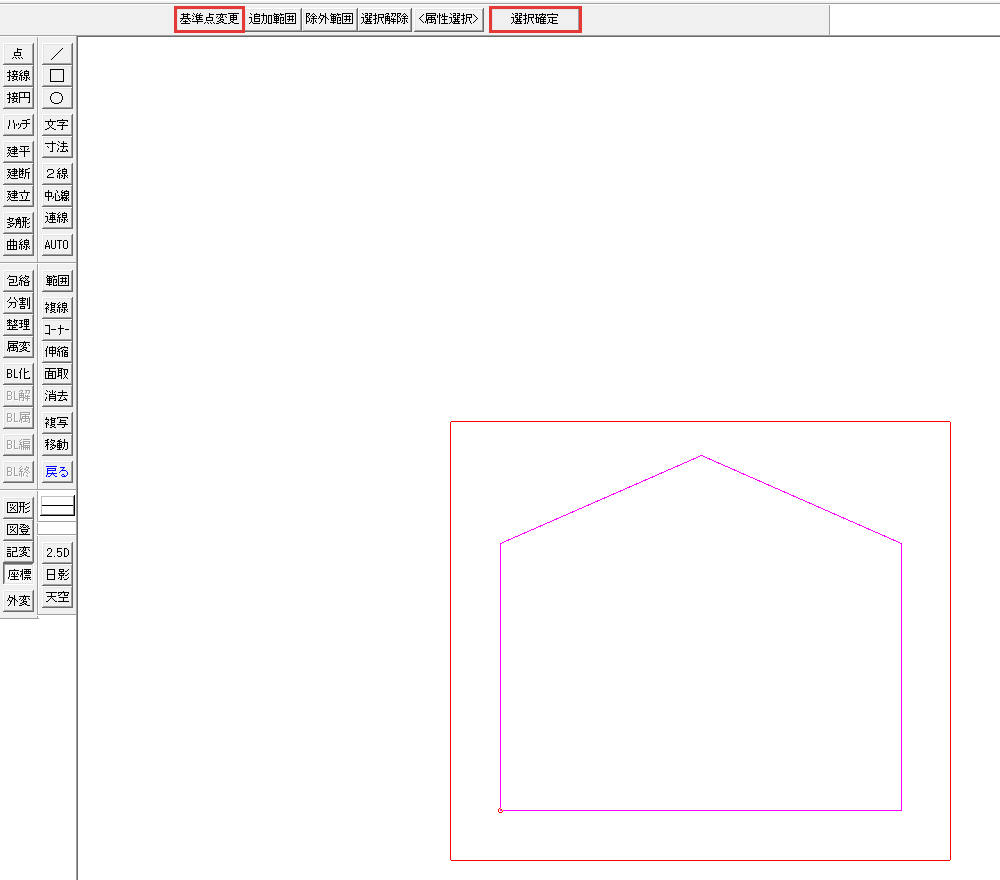Select the 寸法 dimension tool
The image size is (1000, 880).
pos(57,147)
